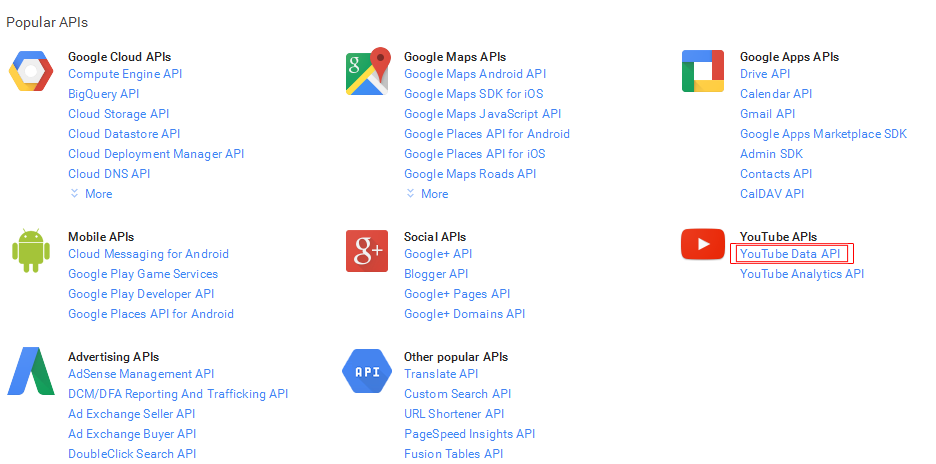This screenshot has width=936, height=464.
Task: Click the Google Apps square icon
Action: (702, 72)
